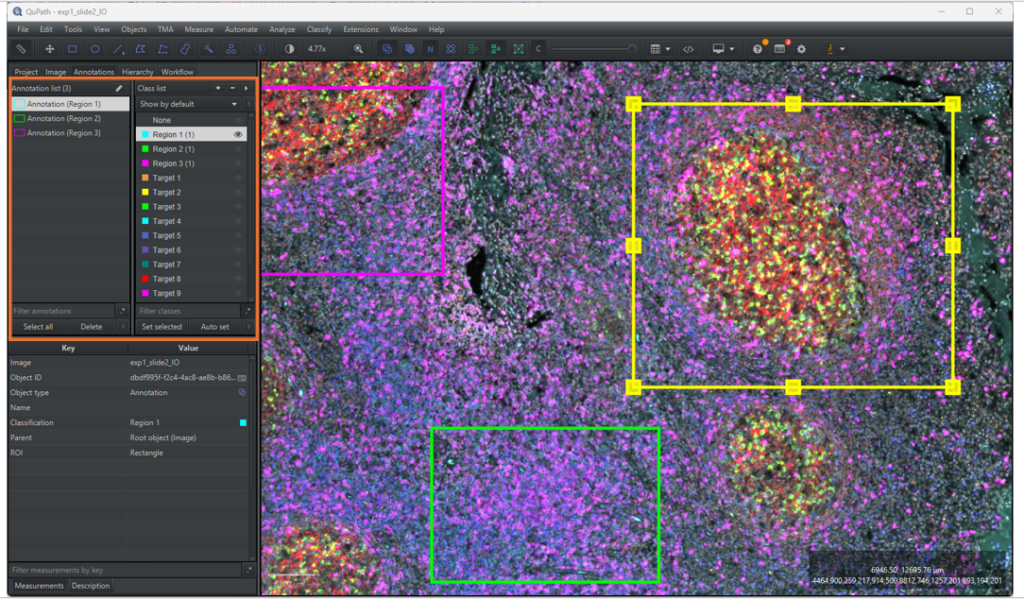Select the Points counting tool
This screenshot has height=599, width=1024.
tap(229, 47)
